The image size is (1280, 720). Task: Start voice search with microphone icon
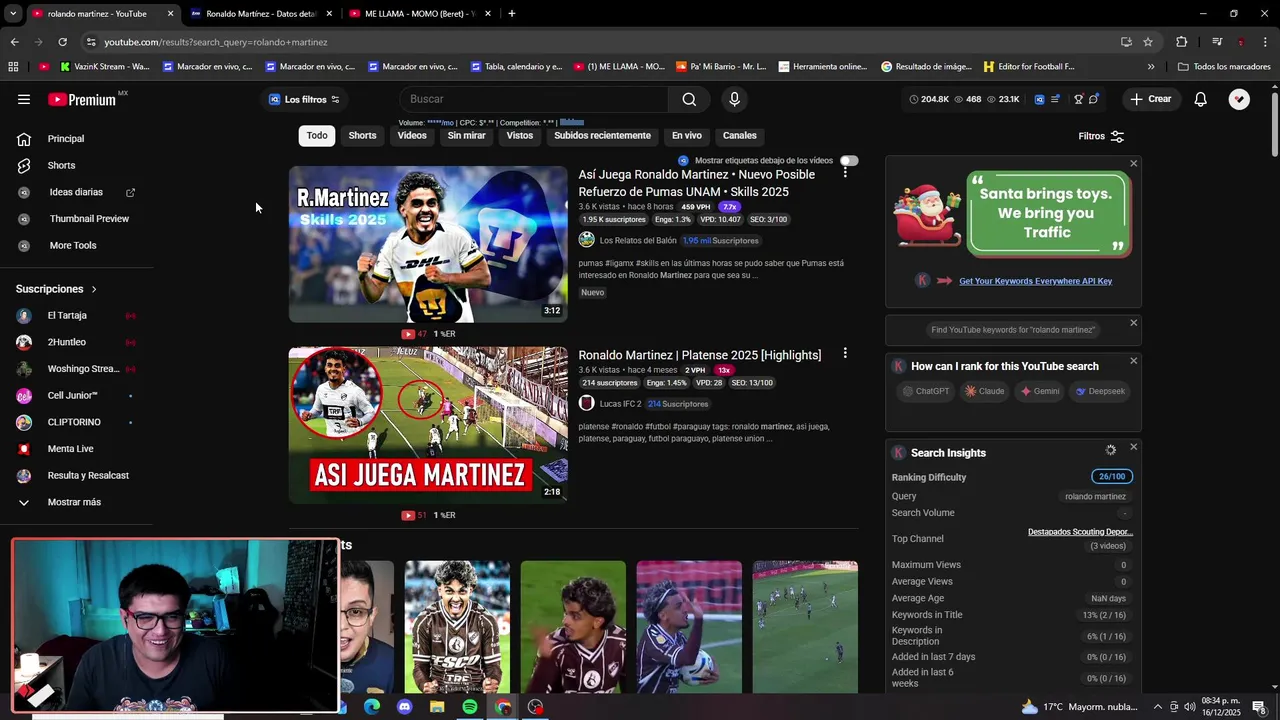[734, 99]
